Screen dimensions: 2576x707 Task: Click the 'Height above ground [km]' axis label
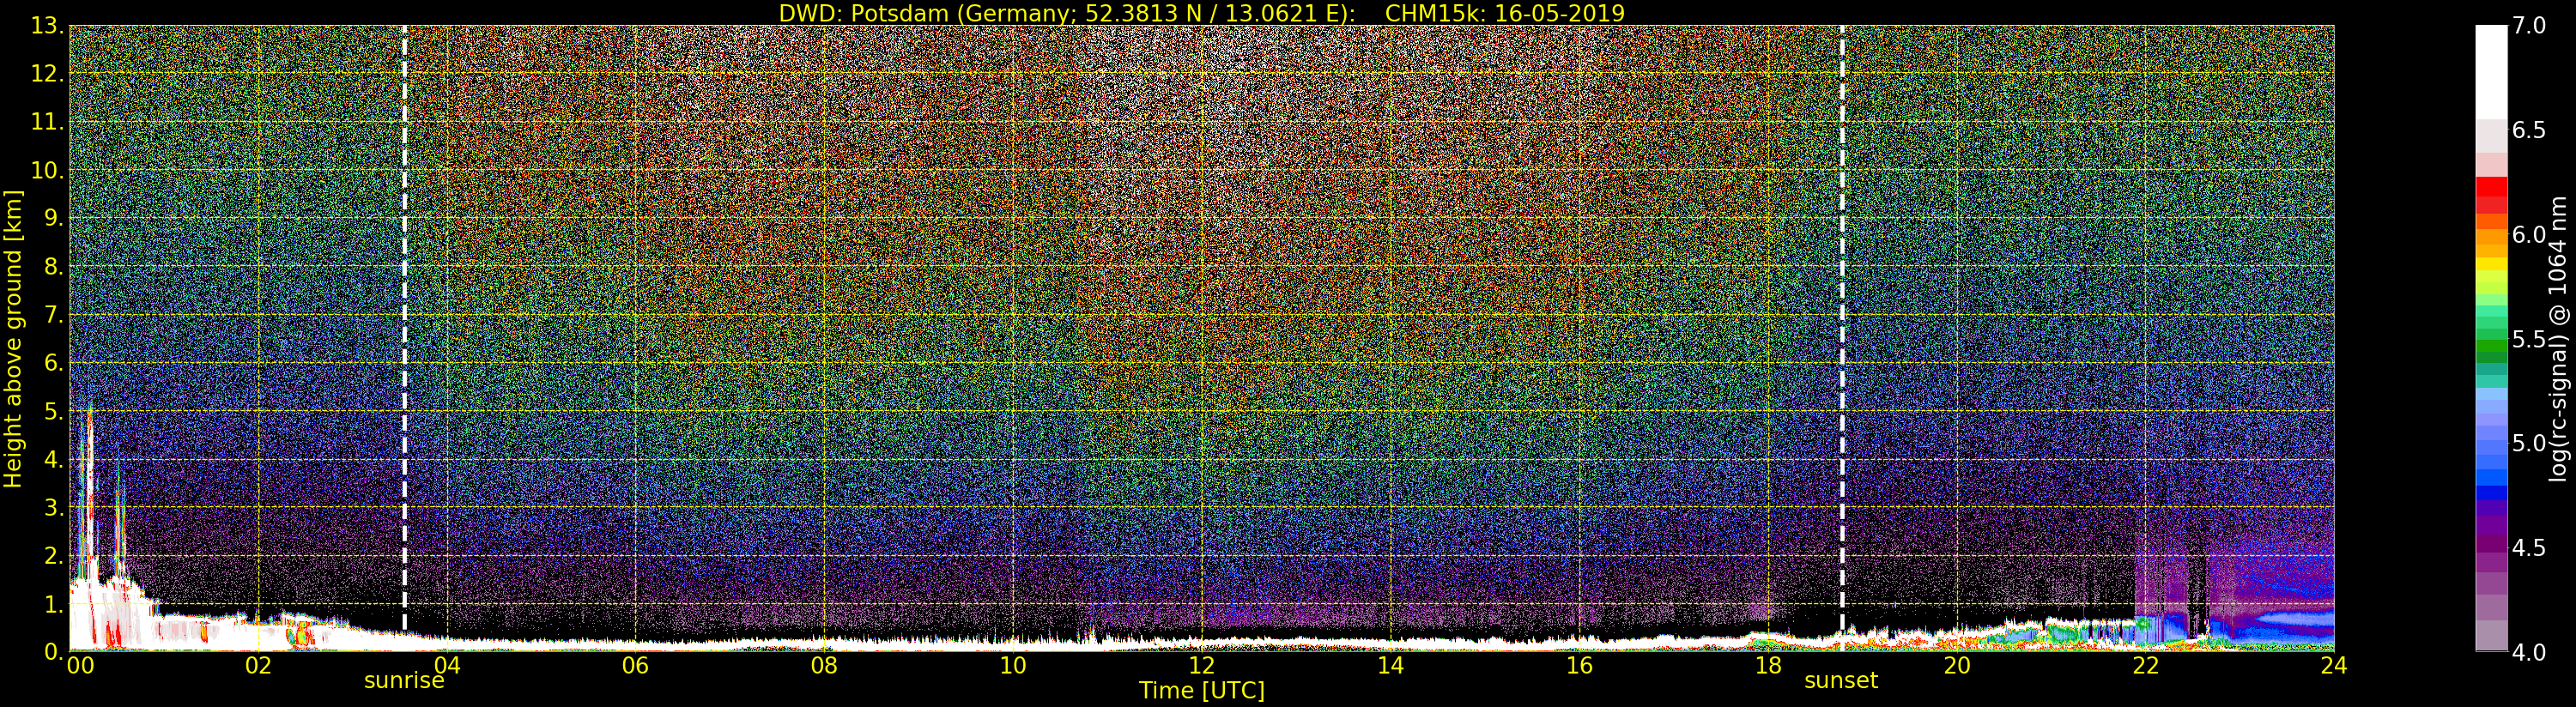pos(13,338)
